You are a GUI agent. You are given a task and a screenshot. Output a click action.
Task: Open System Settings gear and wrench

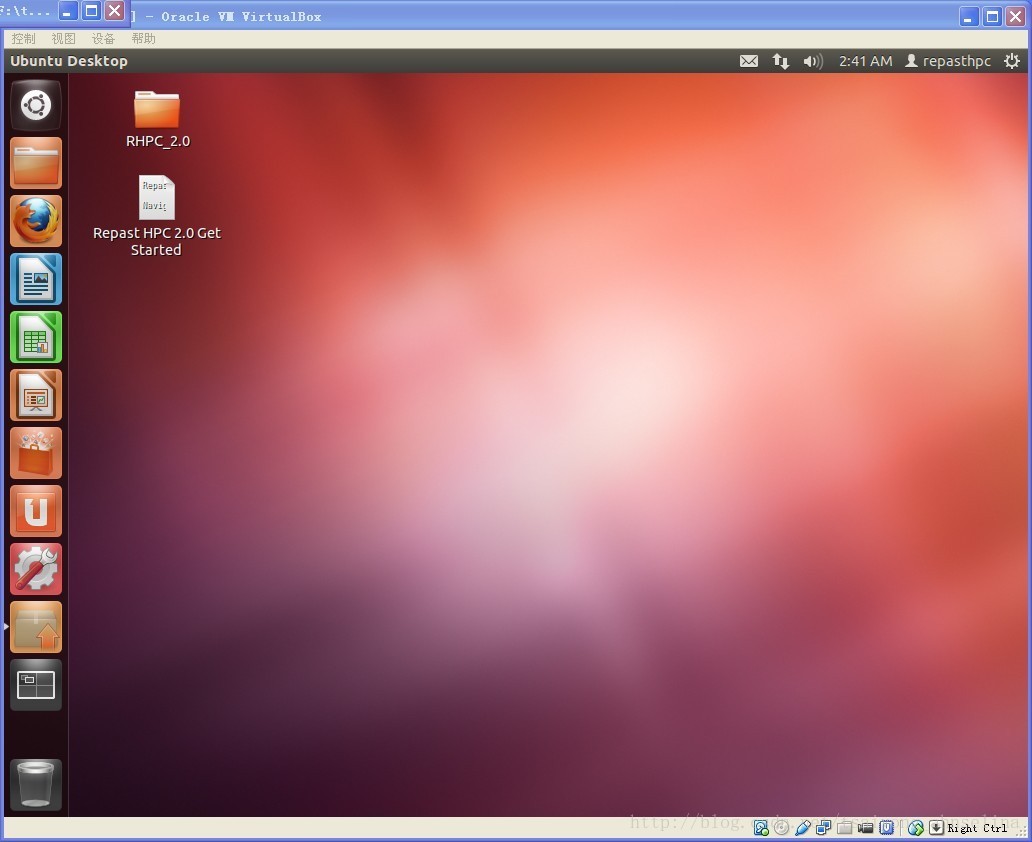[36, 569]
